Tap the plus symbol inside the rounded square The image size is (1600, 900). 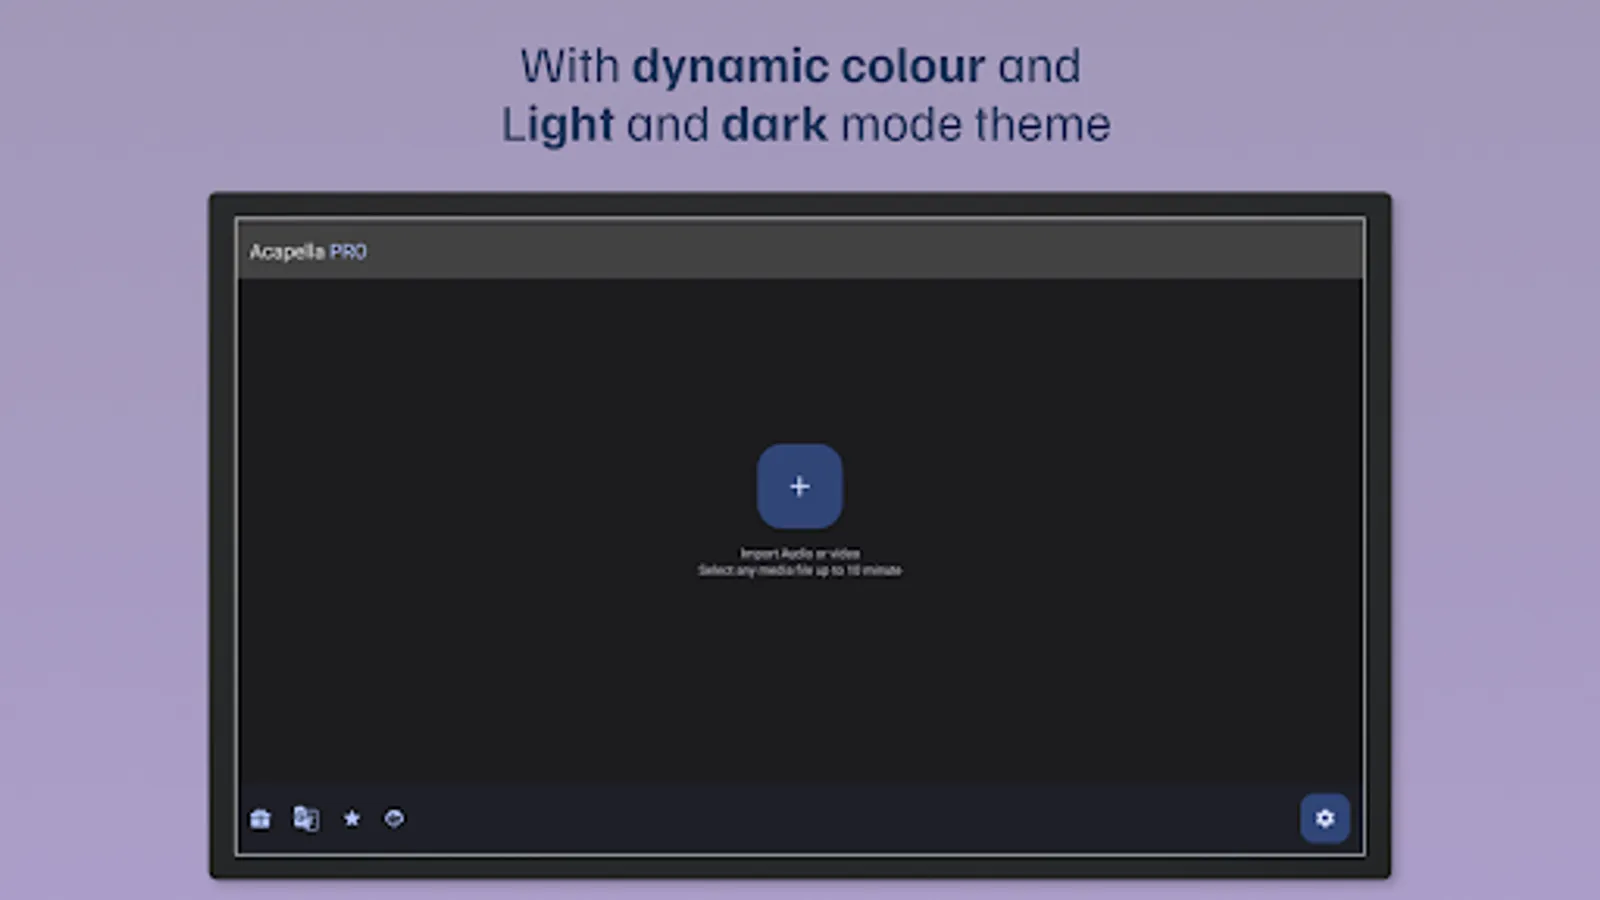point(799,486)
